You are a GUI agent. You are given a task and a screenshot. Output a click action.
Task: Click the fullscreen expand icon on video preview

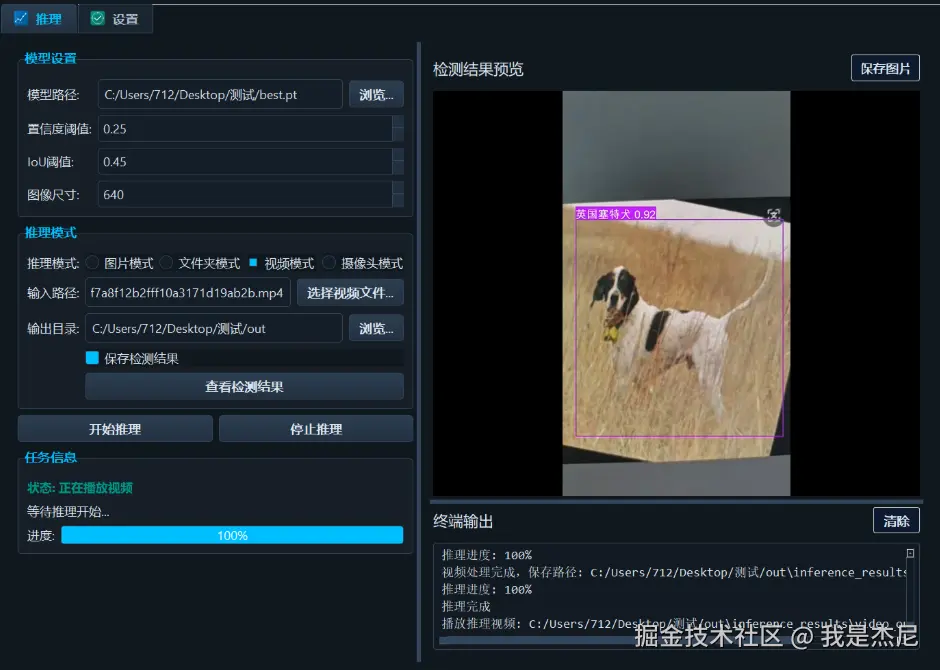(773, 216)
